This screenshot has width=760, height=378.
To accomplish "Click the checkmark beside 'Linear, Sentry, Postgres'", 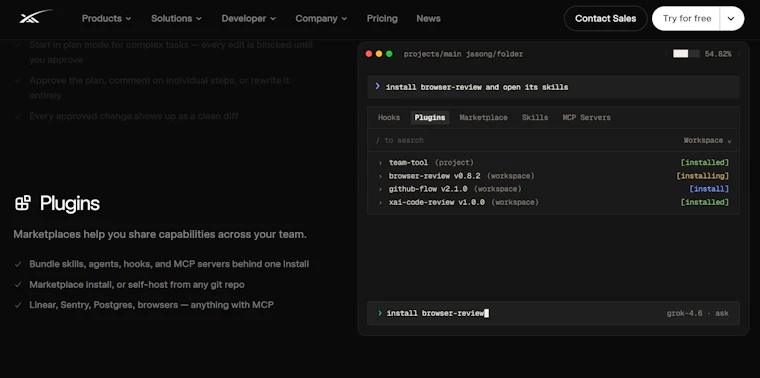I will [18, 305].
